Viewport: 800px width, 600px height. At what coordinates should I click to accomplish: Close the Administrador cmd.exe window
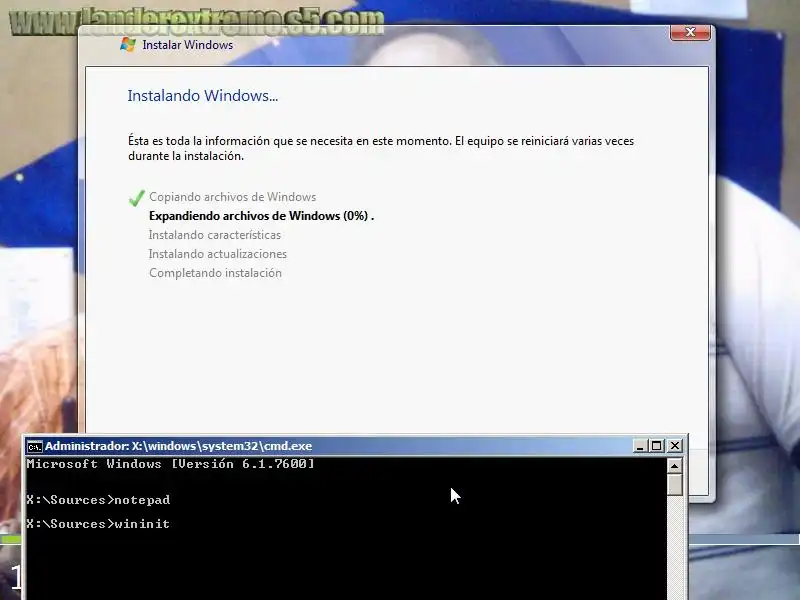point(674,446)
